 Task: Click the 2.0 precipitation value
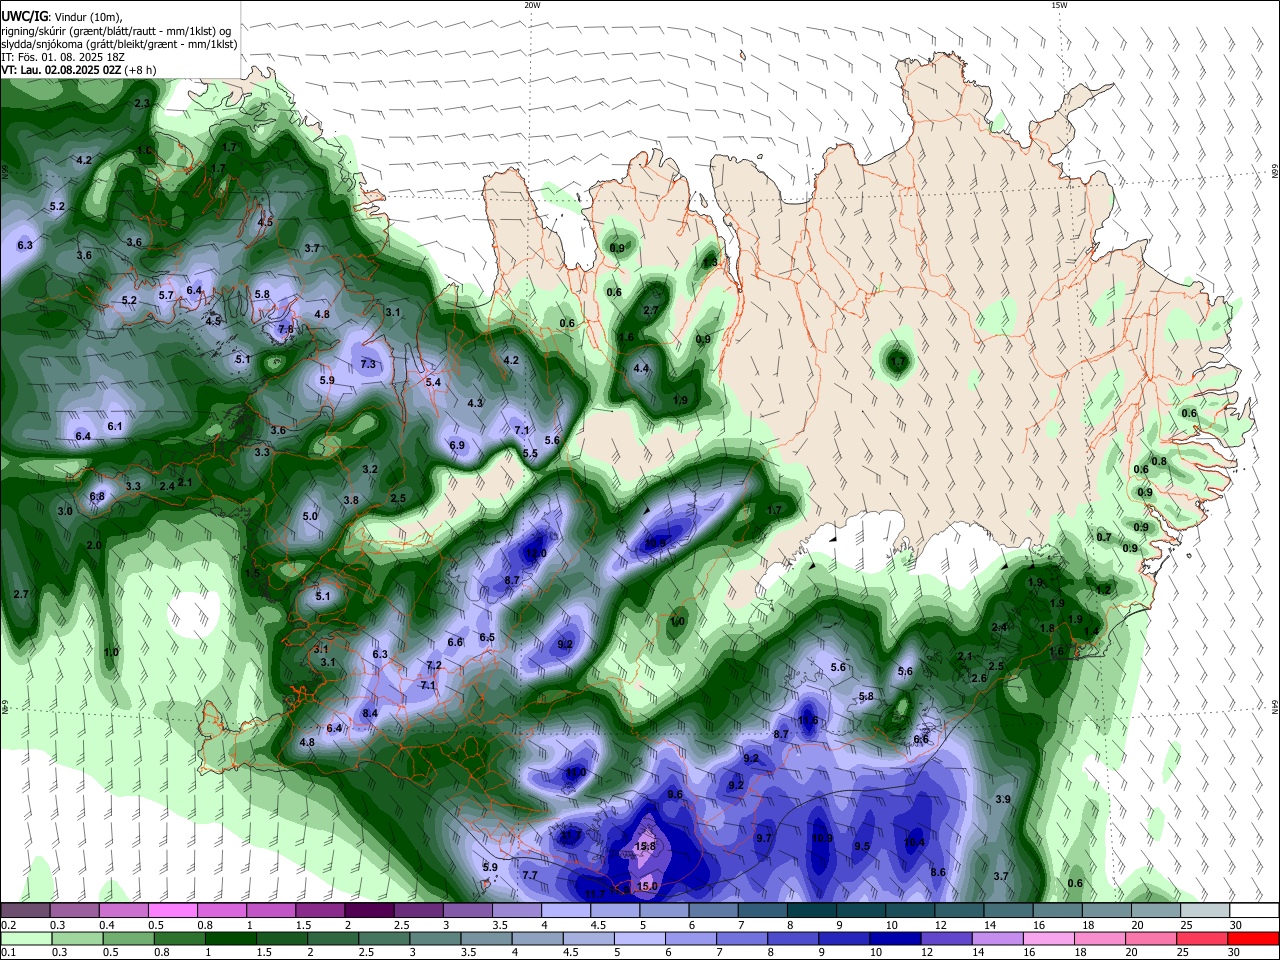tap(94, 545)
